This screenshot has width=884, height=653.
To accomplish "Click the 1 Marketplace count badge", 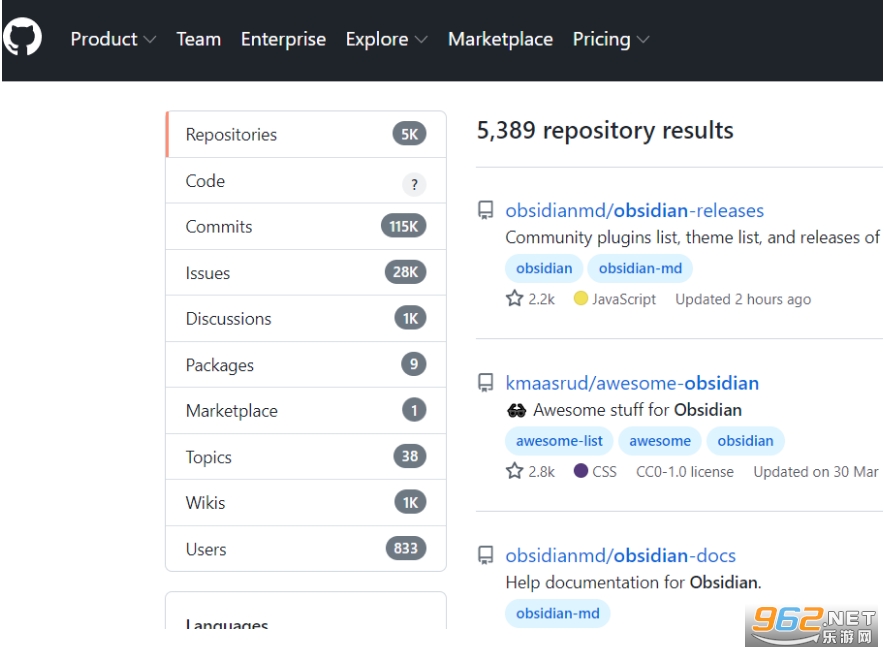I will [x=414, y=410].
